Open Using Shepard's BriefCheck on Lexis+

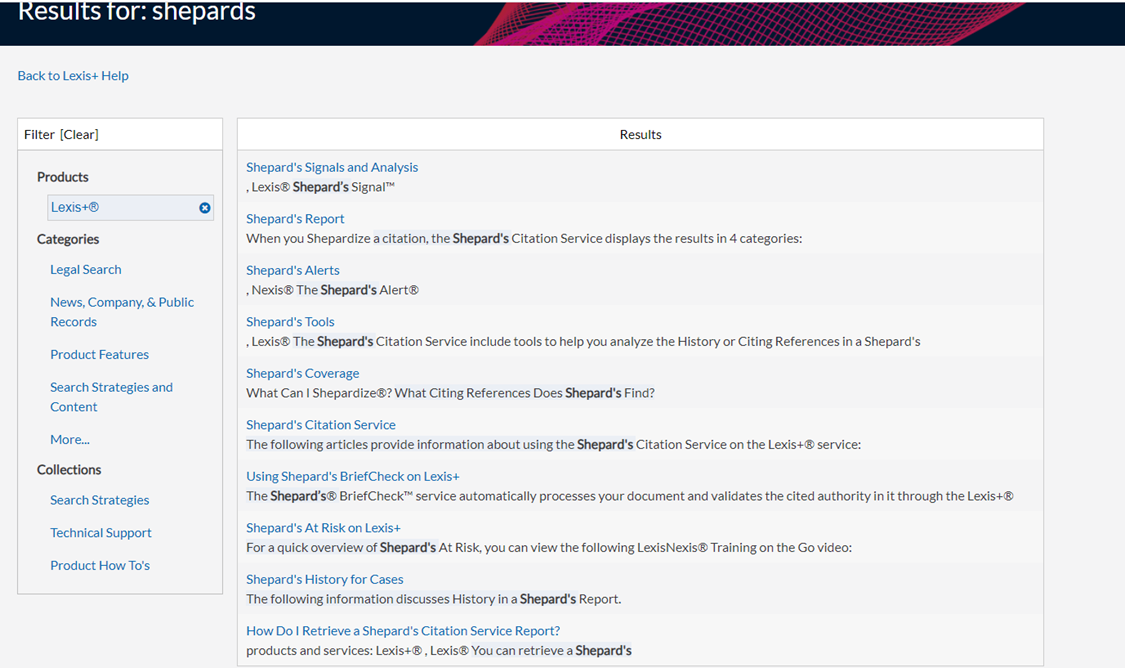point(352,476)
